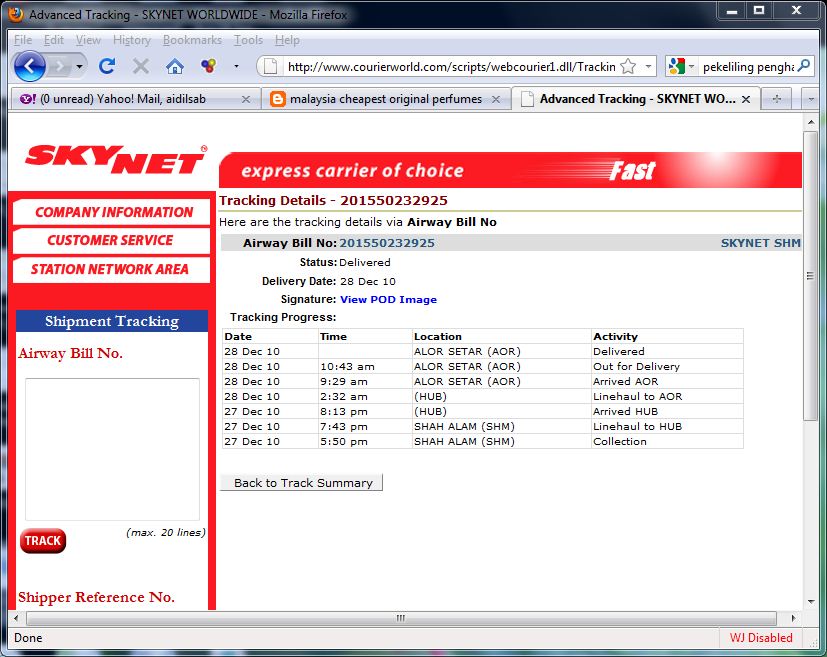Open STATION NETWORK AREA menu item
Image resolution: width=827 pixels, height=657 pixels.
pyautogui.click(x=112, y=269)
